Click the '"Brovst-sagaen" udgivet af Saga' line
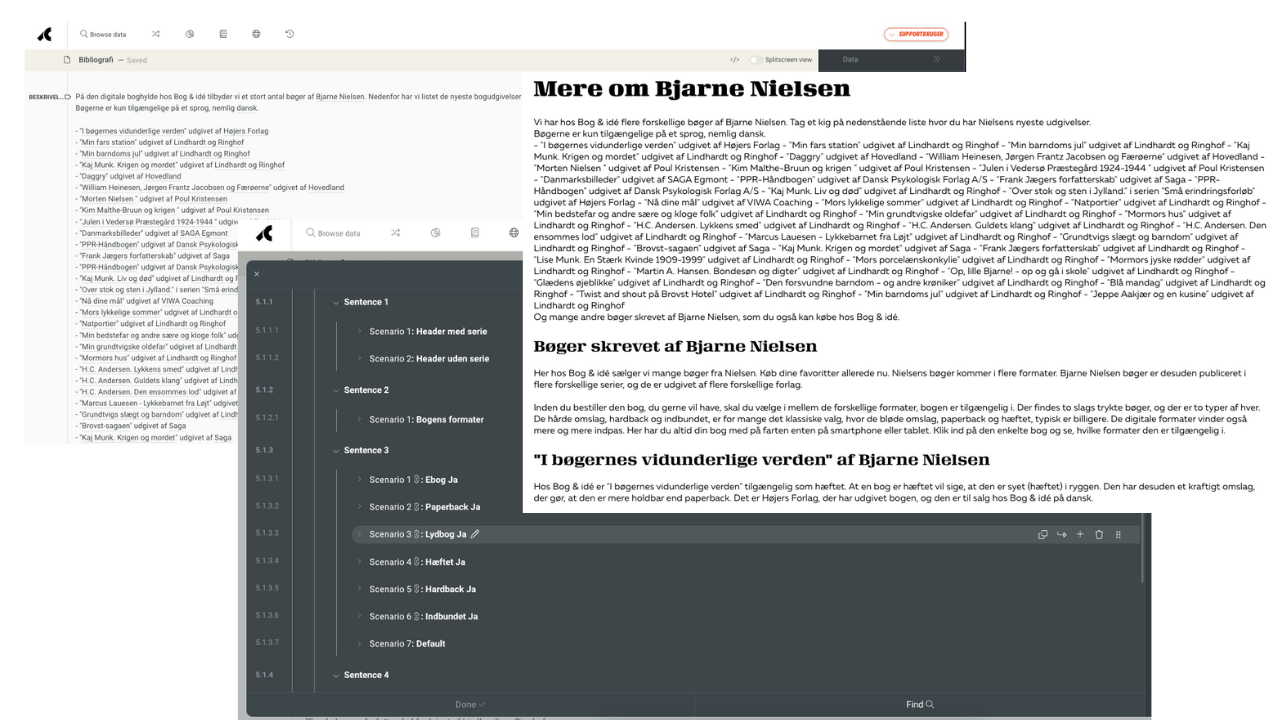Screen dimensions: 1280x720 (x=131, y=426)
